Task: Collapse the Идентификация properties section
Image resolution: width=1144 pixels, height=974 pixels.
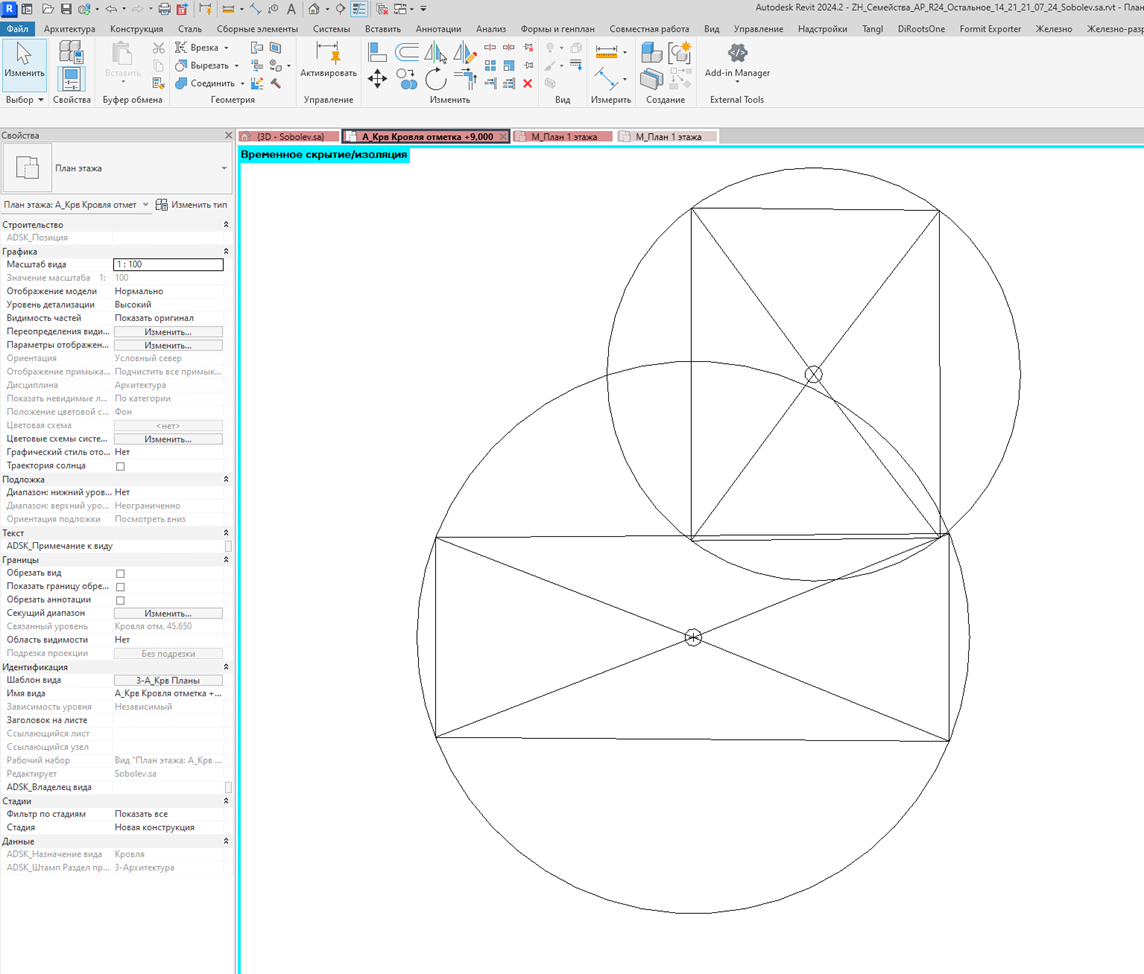Action: (x=226, y=667)
